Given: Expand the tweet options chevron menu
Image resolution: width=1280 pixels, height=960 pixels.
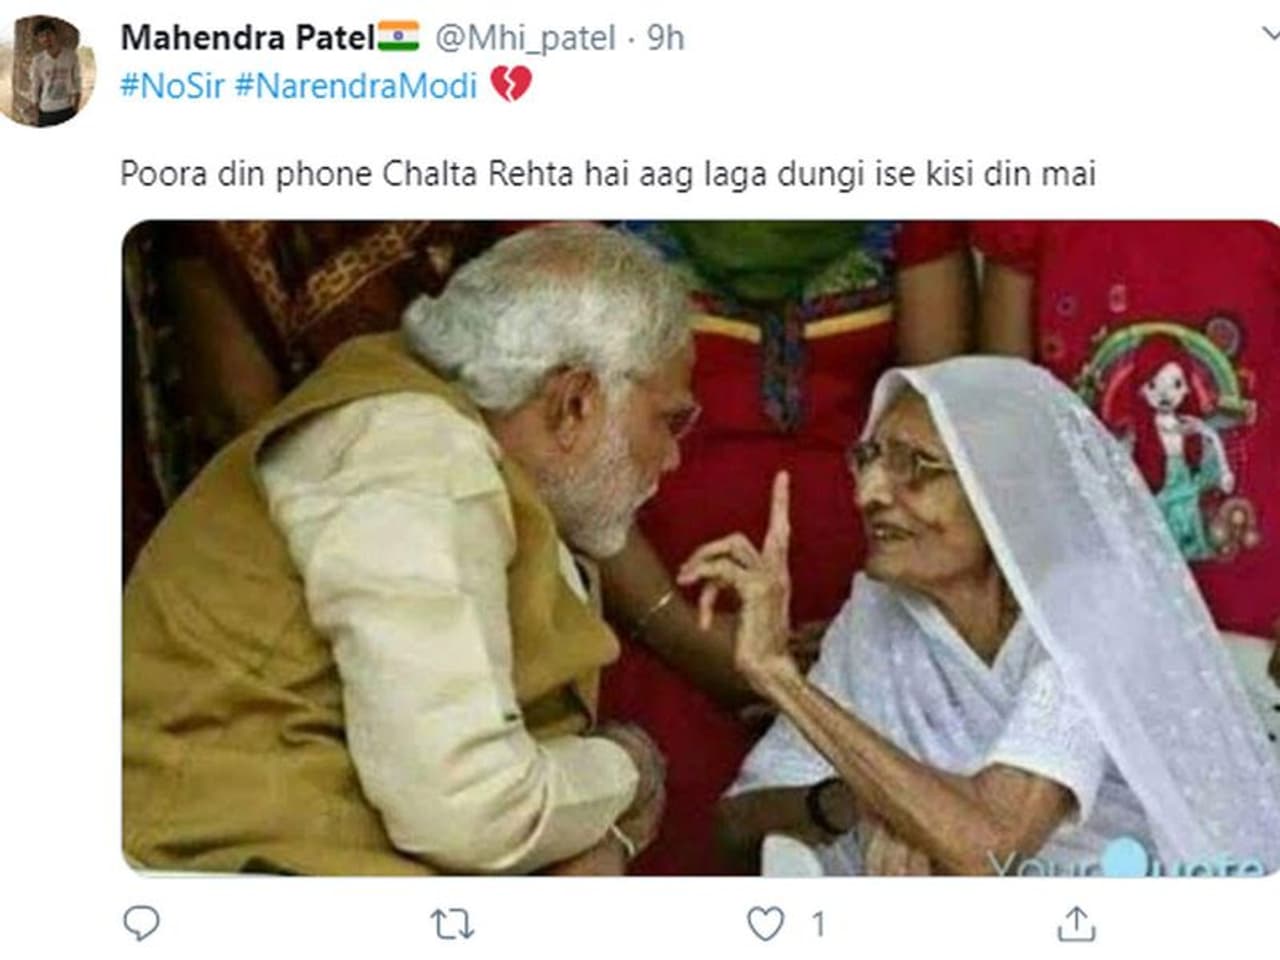Looking at the screenshot, I should click(x=1270, y=36).
